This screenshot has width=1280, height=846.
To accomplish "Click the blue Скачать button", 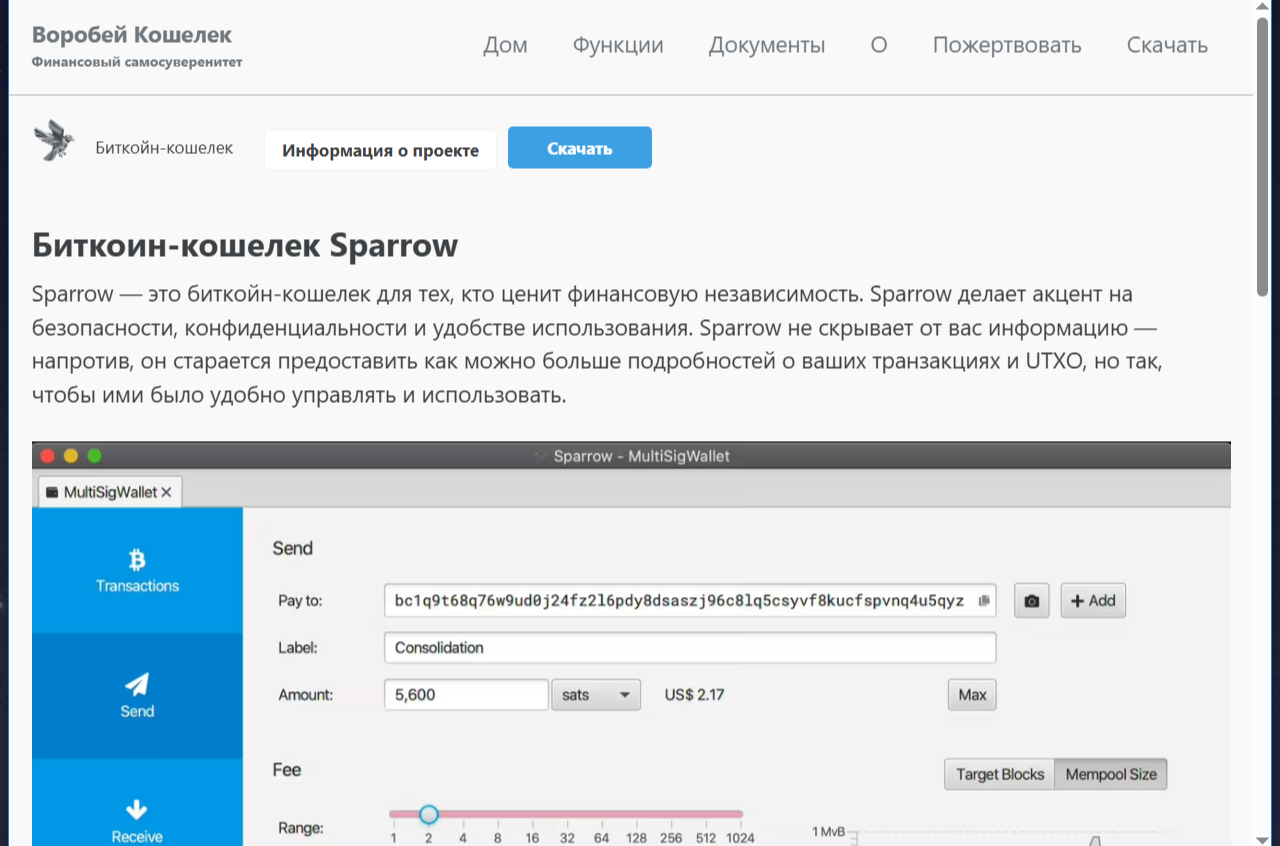I will pos(579,148).
